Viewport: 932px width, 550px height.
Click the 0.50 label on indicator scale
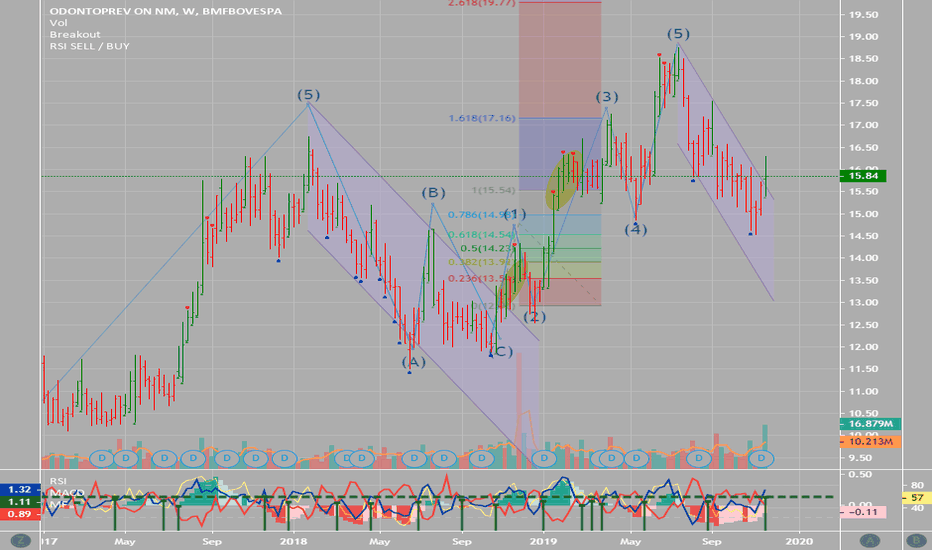click(x=860, y=474)
